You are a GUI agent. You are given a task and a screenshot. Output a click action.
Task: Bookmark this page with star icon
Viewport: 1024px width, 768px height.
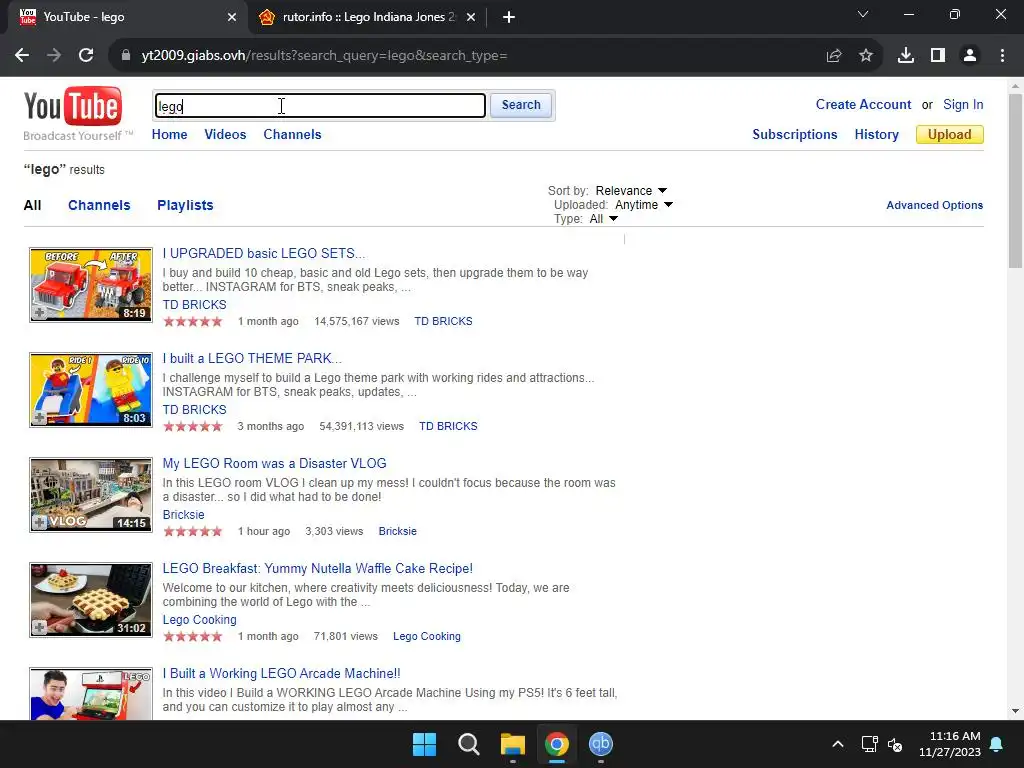pyautogui.click(x=866, y=56)
